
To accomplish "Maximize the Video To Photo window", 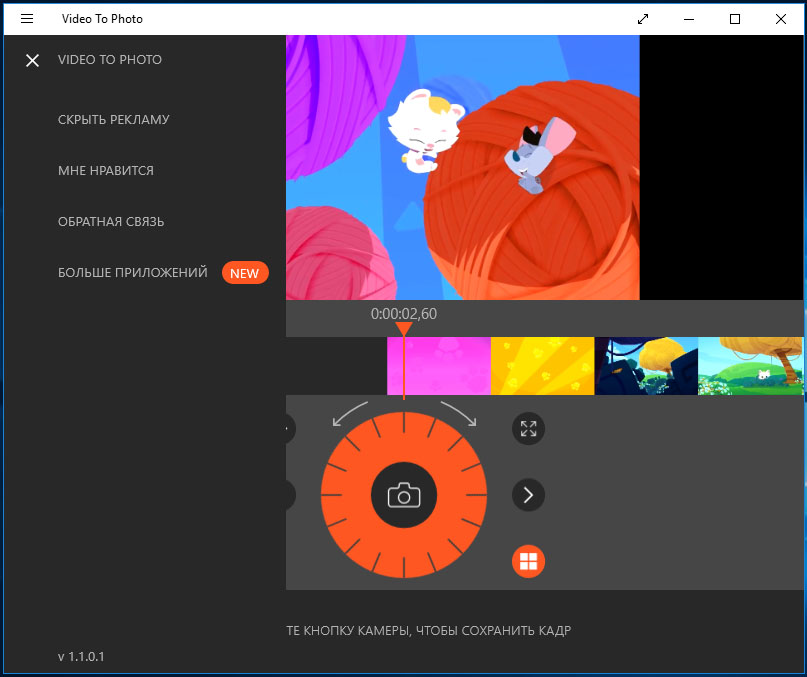I will [x=735, y=19].
